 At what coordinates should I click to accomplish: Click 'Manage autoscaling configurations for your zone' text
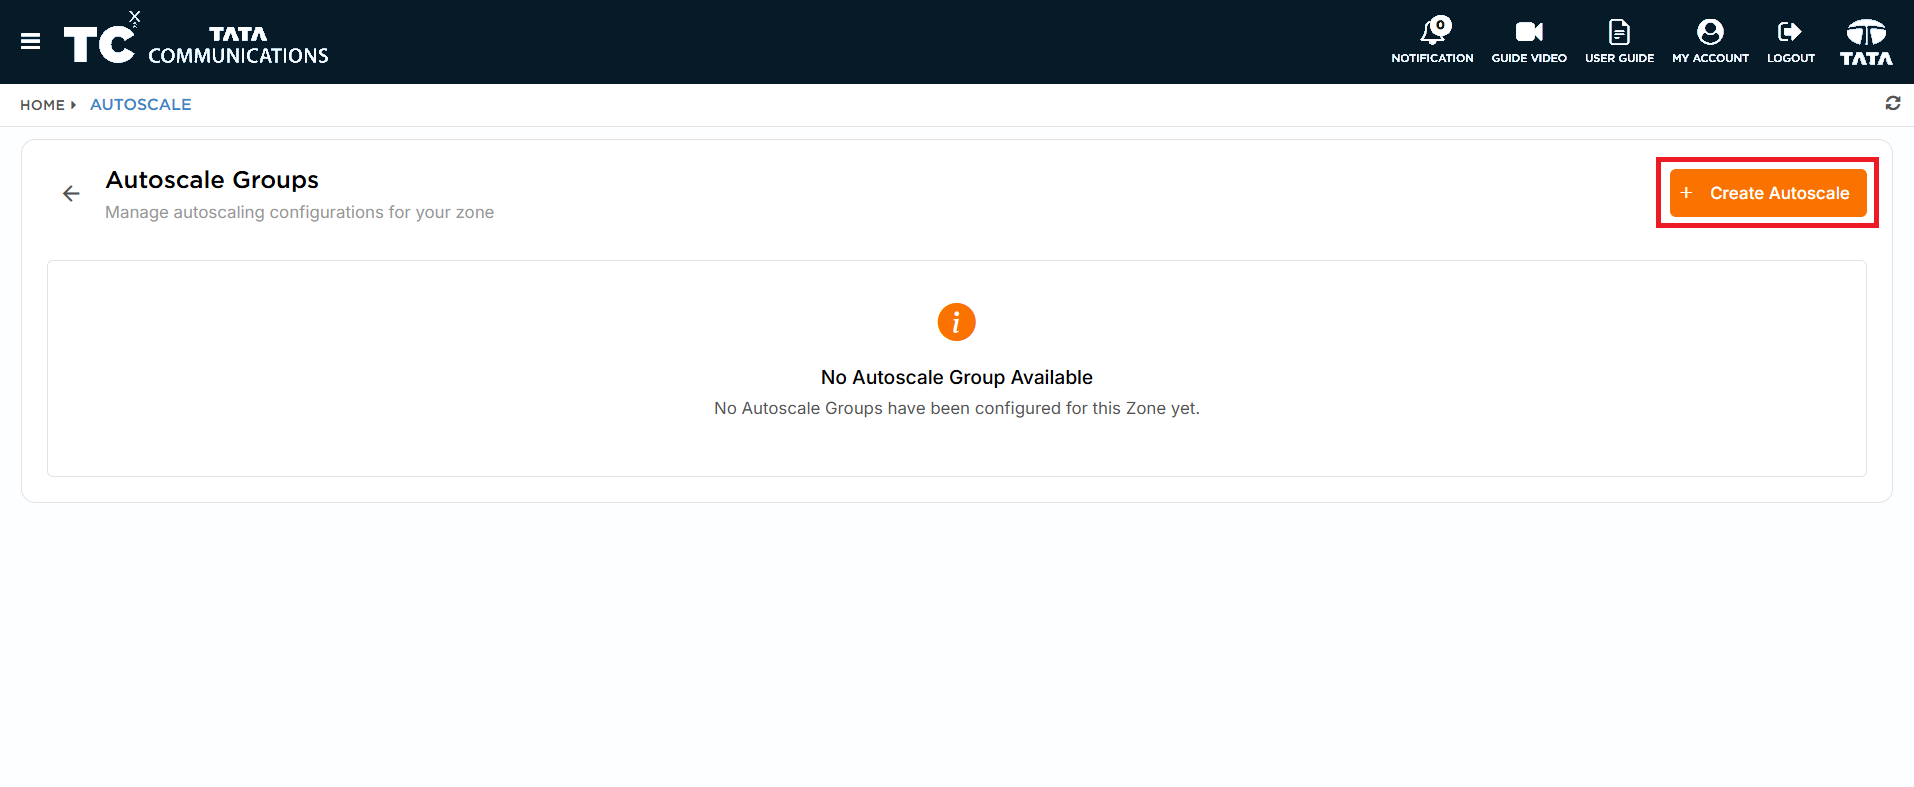click(x=299, y=212)
